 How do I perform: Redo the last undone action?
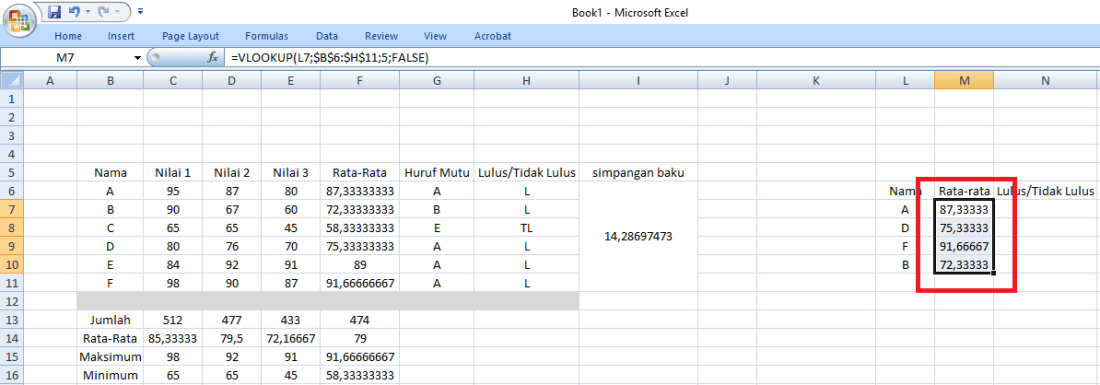tap(105, 12)
